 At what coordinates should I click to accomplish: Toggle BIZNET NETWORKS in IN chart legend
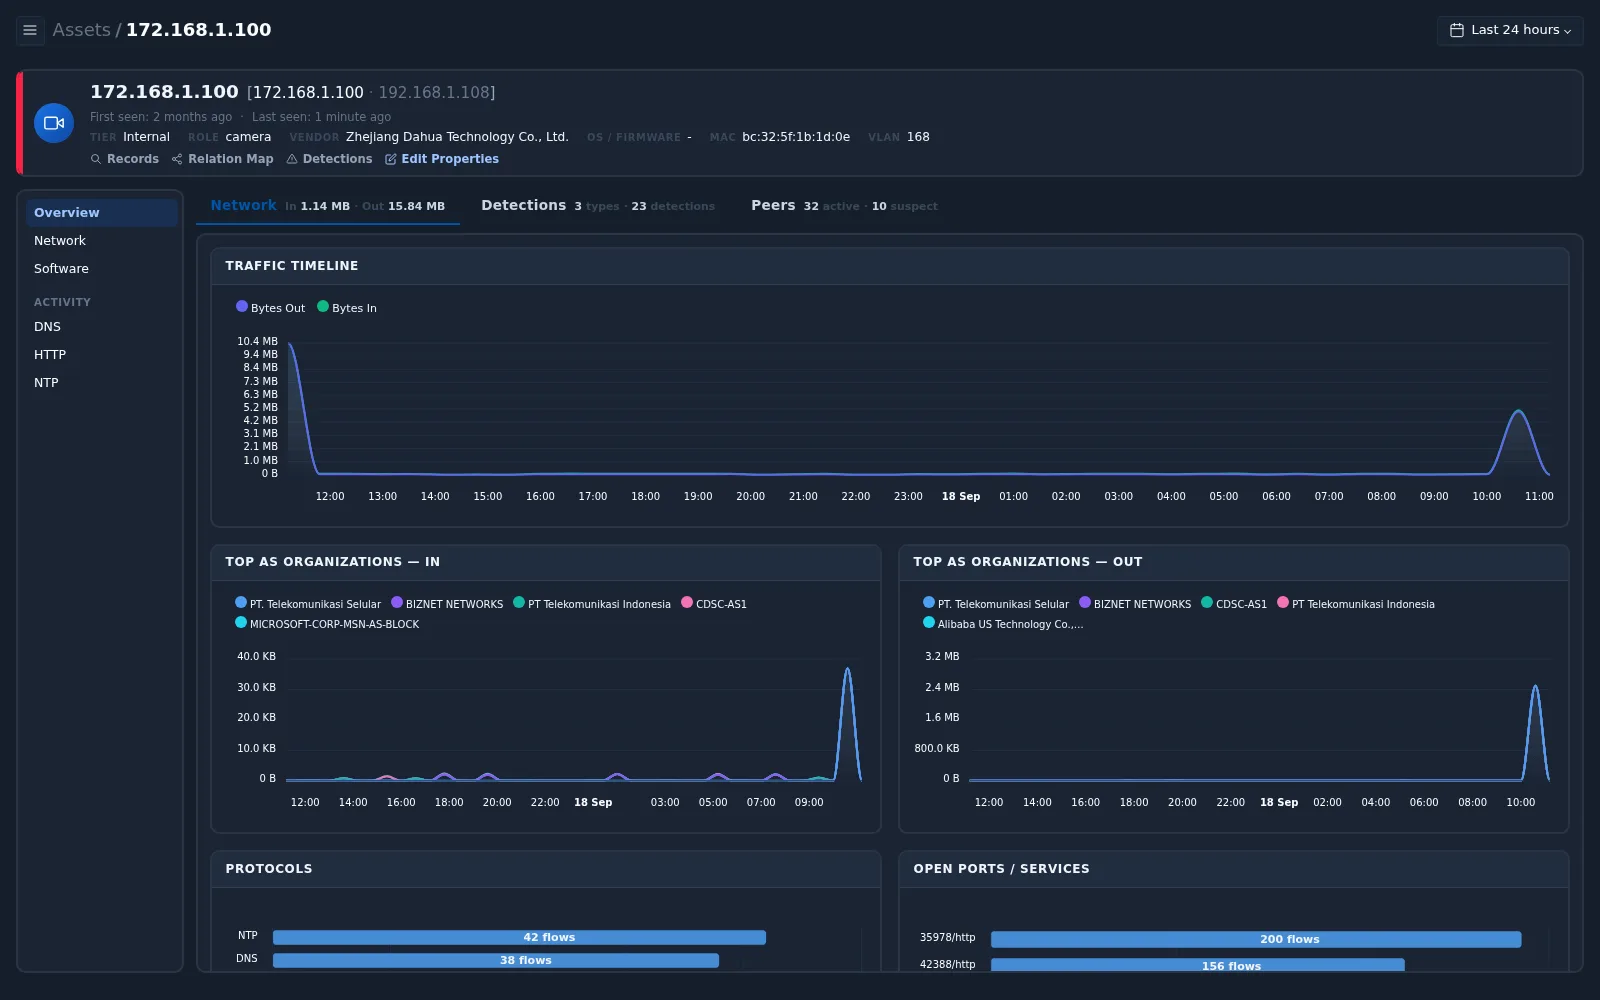point(447,604)
